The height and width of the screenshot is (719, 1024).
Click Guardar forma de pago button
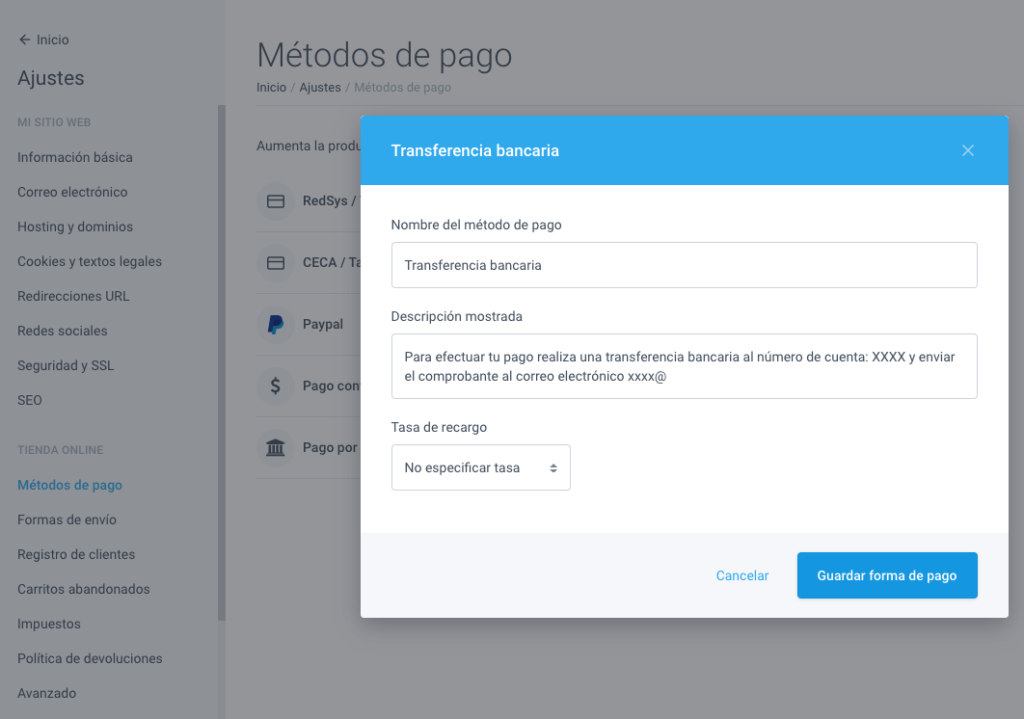887,575
